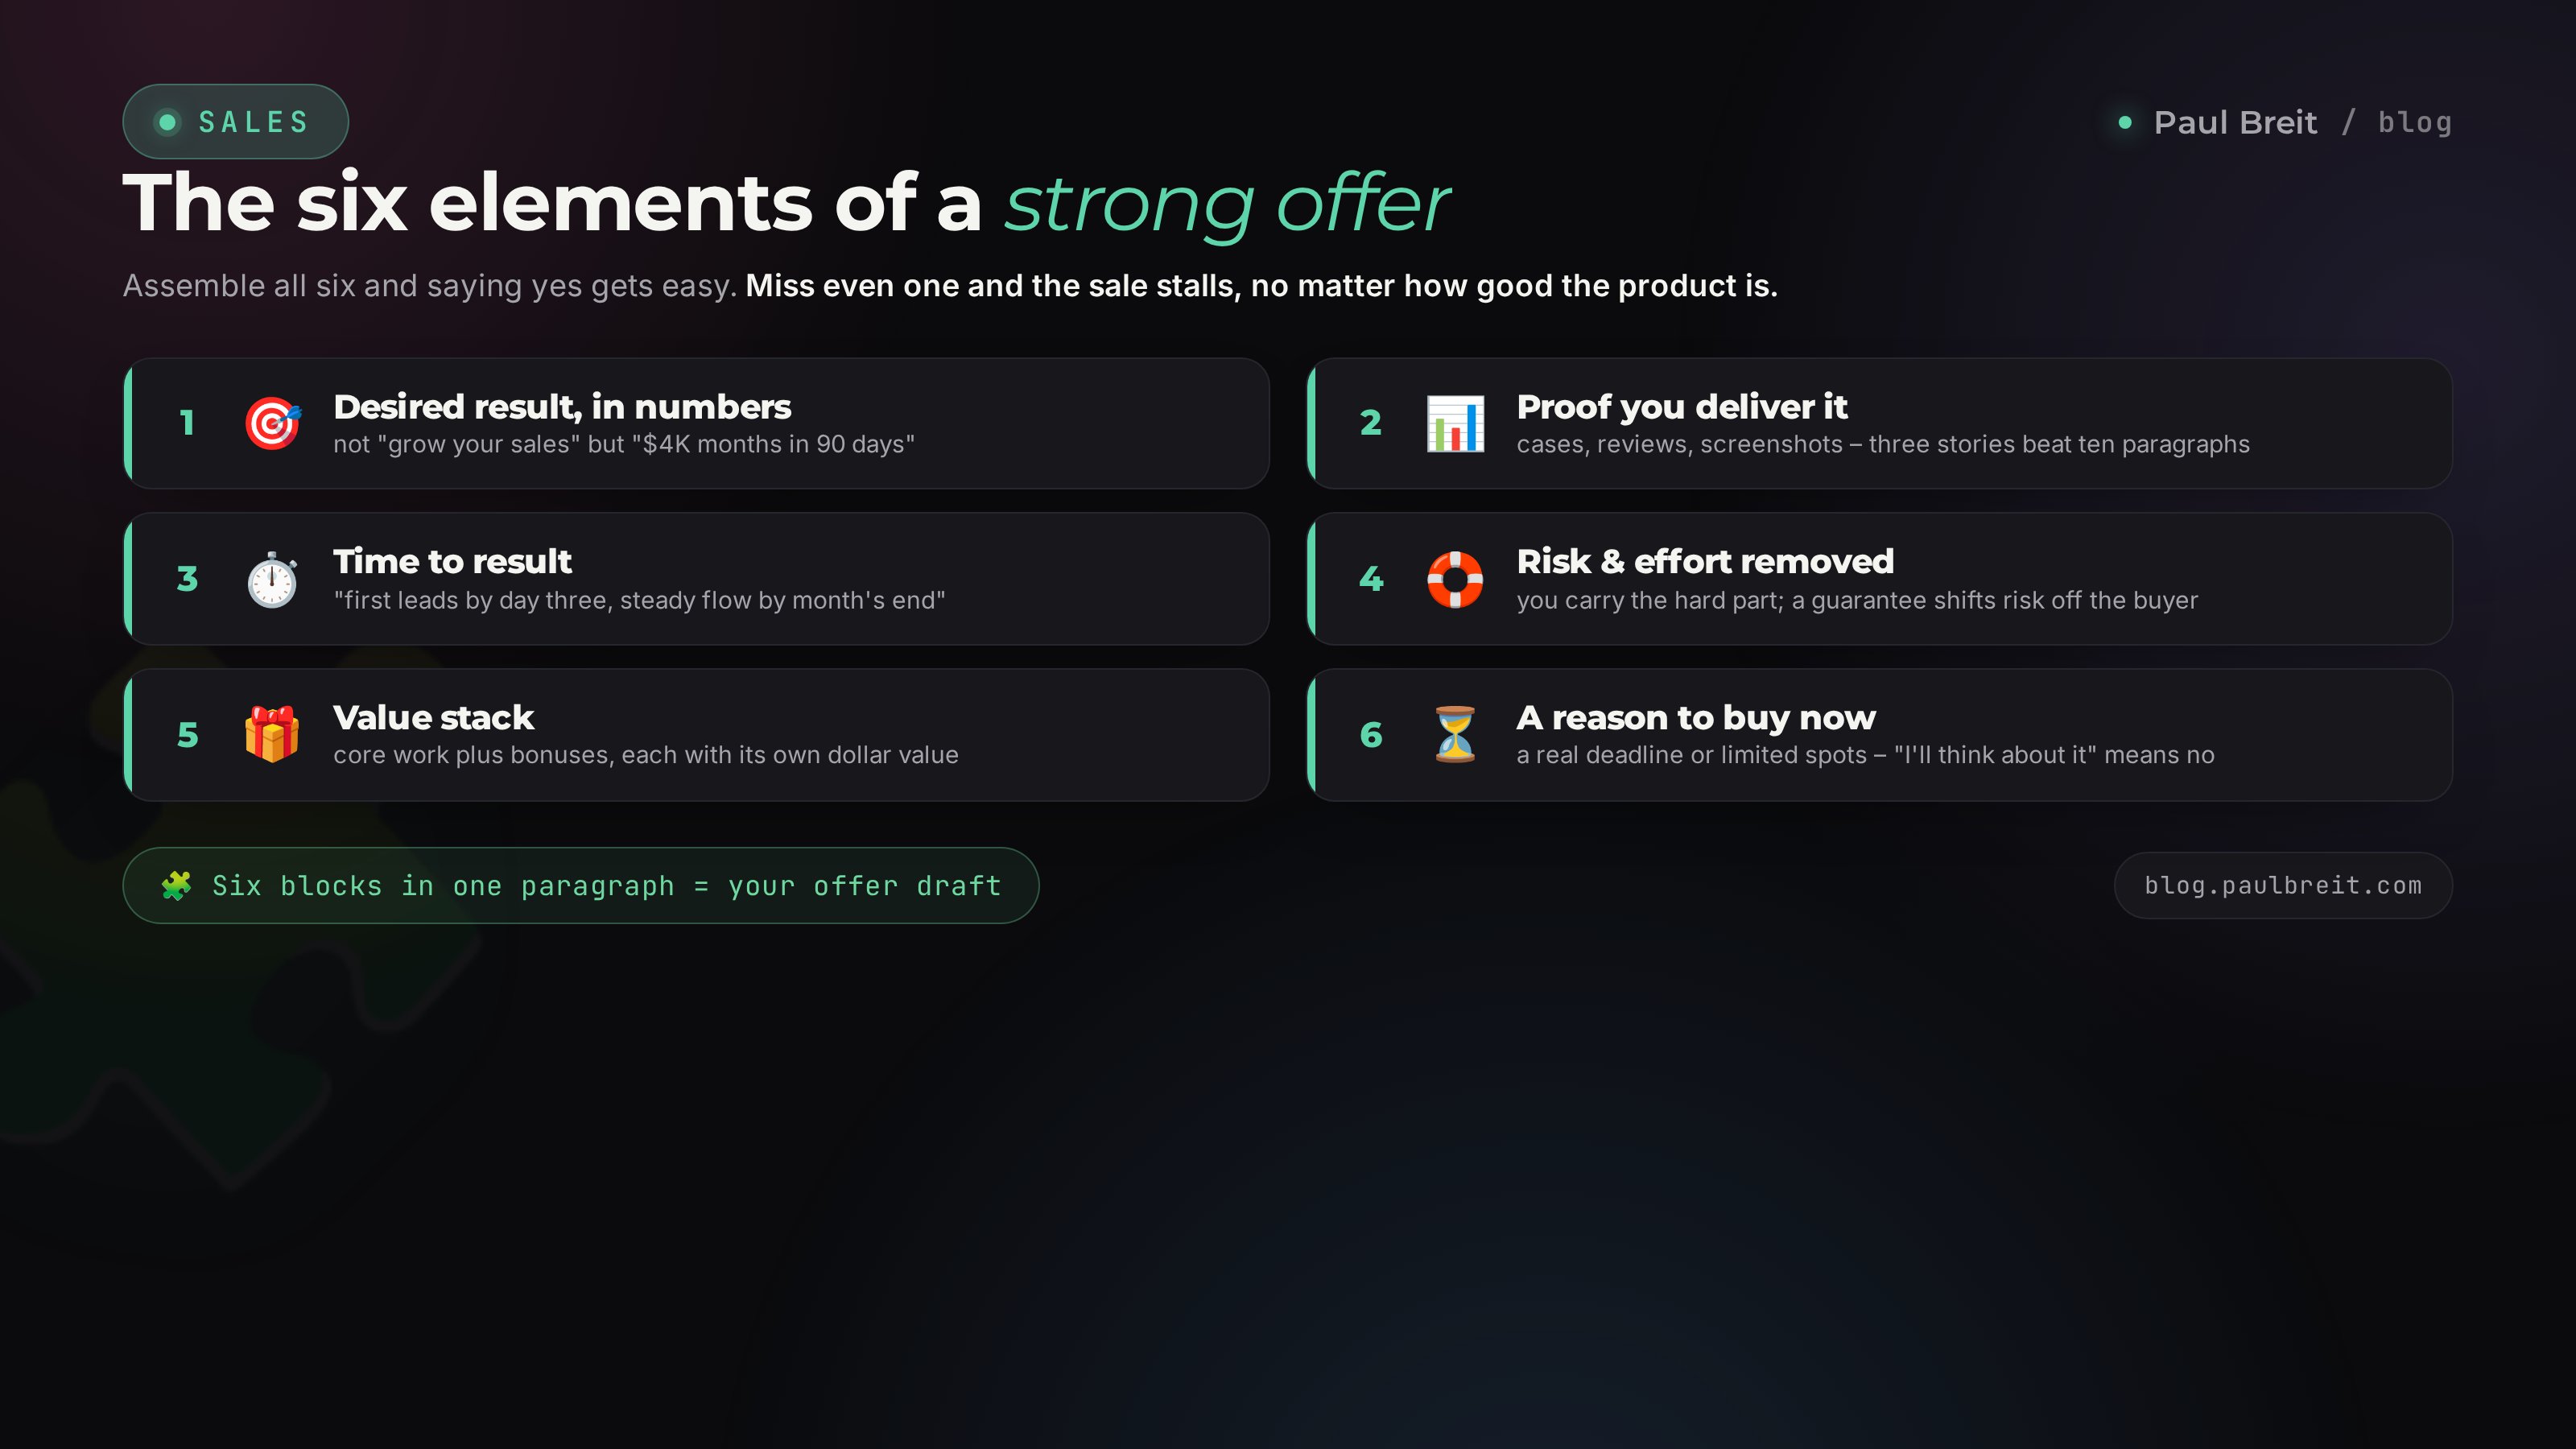Viewport: 2576px width, 1449px height.
Task: Click the stopwatch icon
Action: (x=273, y=579)
